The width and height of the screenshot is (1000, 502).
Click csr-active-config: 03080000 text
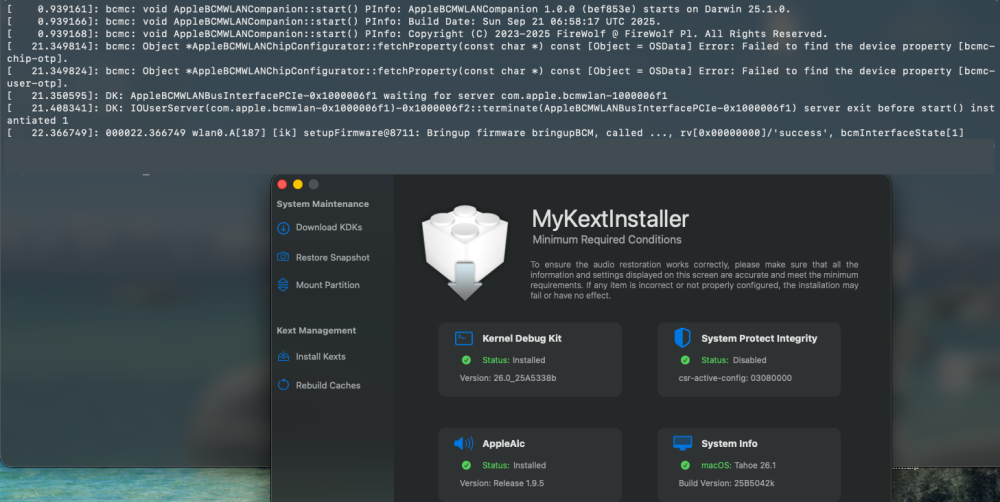coord(735,378)
